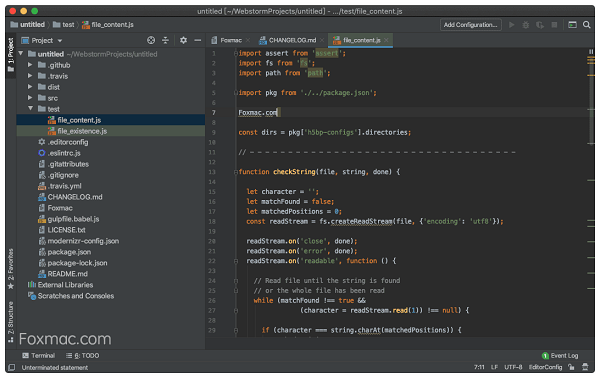Expand the dist folder
This screenshot has height=378, width=600.
(x=30, y=87)
